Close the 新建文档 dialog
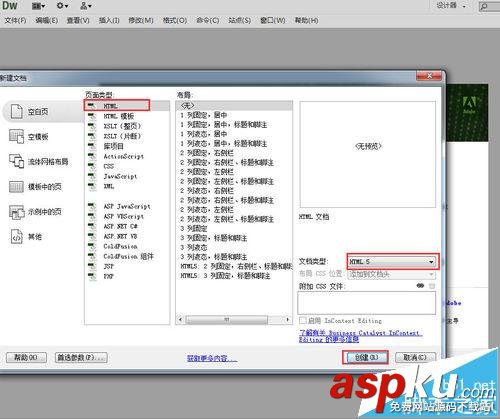The image size is (500, 419). click(x=429, y=76)
